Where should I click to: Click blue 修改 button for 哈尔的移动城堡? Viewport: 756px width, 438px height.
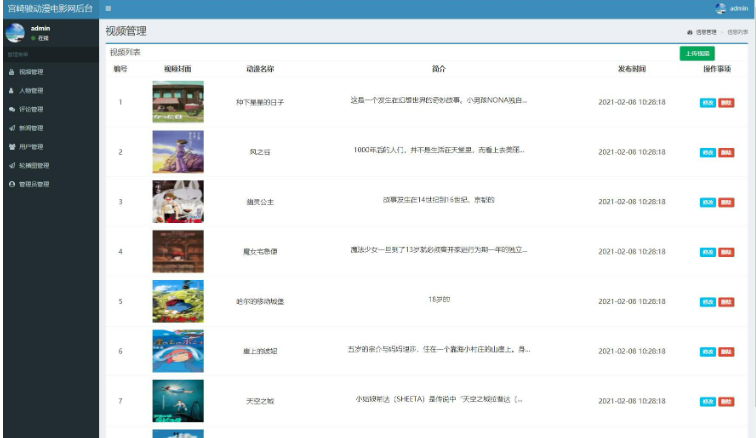[x=707, y=302]
